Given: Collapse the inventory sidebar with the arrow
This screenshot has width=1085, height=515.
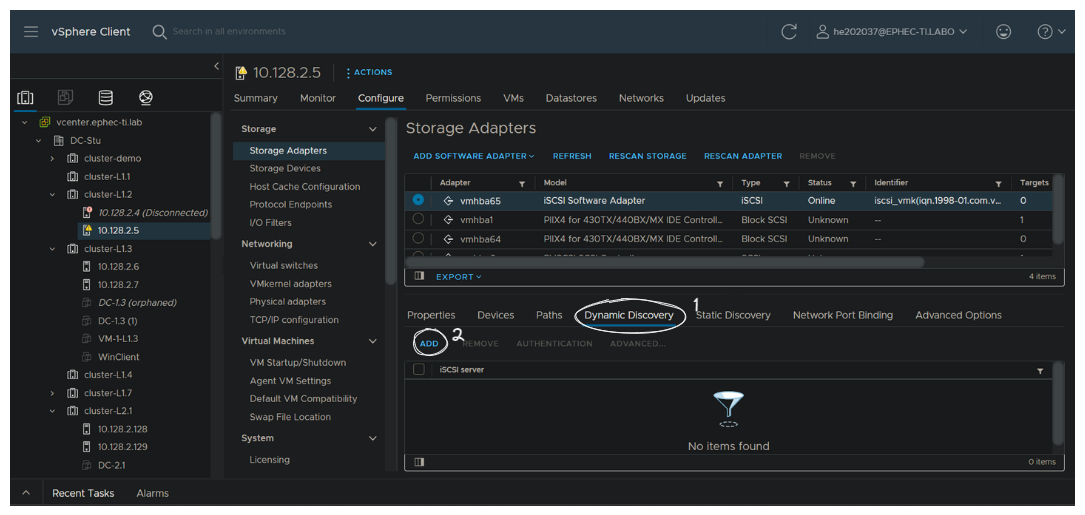Looking at the screenshot, I should click(216, 66).
